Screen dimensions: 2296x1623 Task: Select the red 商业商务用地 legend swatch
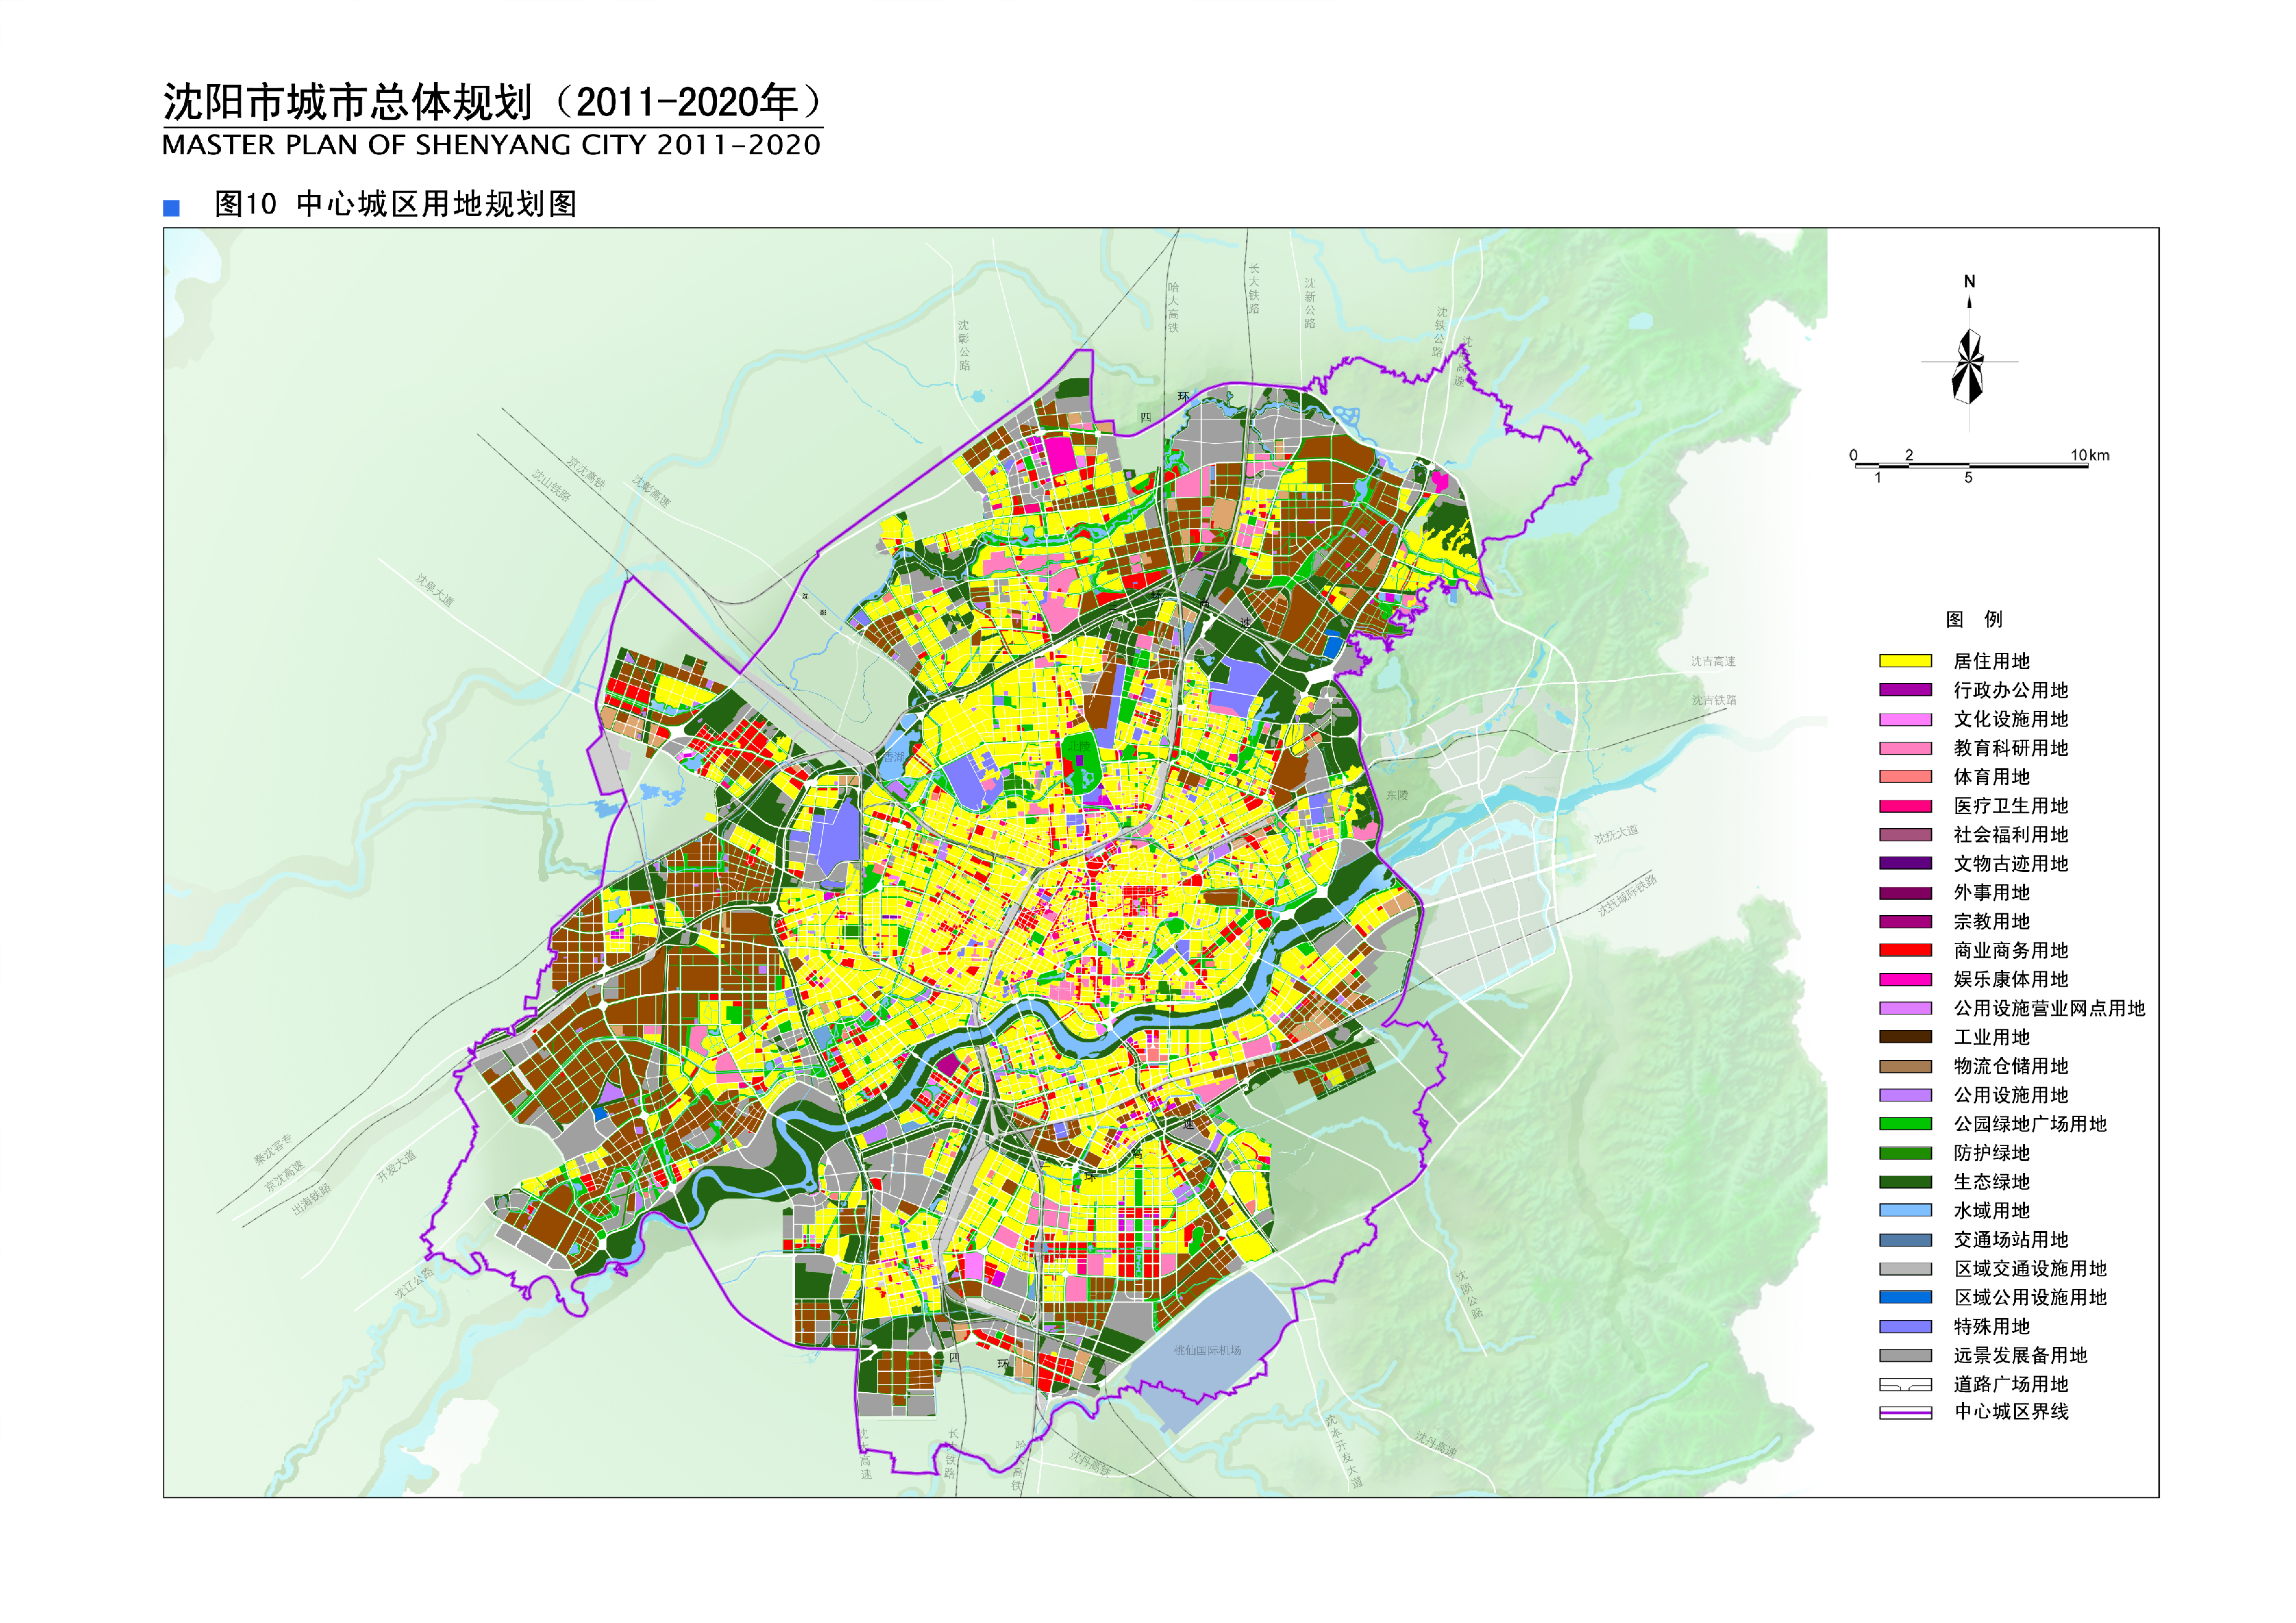tap(1905, 950)
